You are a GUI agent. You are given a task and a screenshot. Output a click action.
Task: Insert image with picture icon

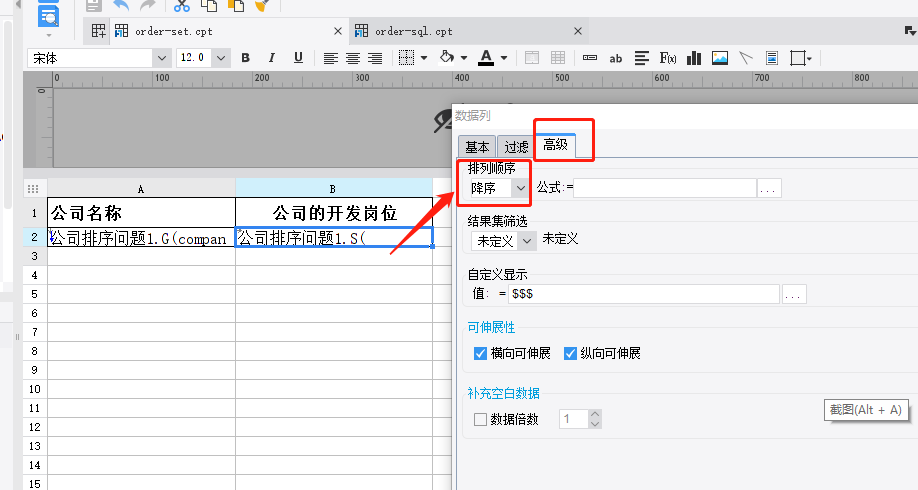tap(720, 58)
